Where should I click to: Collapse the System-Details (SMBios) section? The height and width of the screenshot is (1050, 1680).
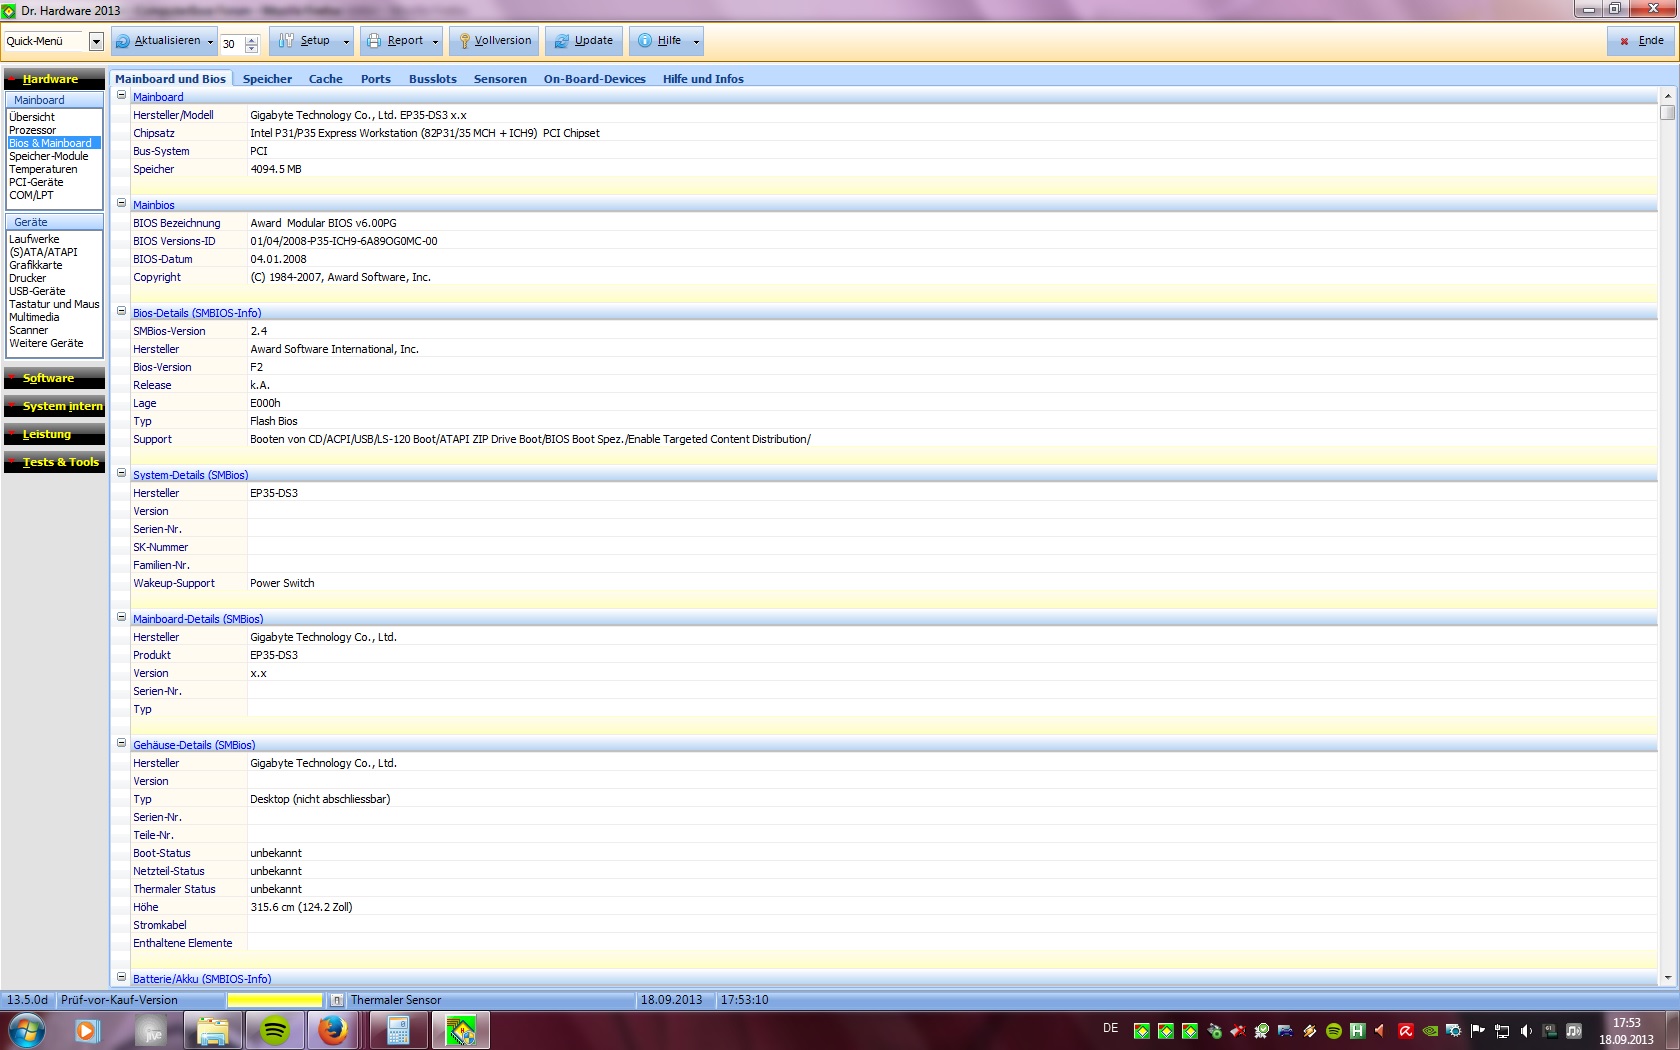121,474
